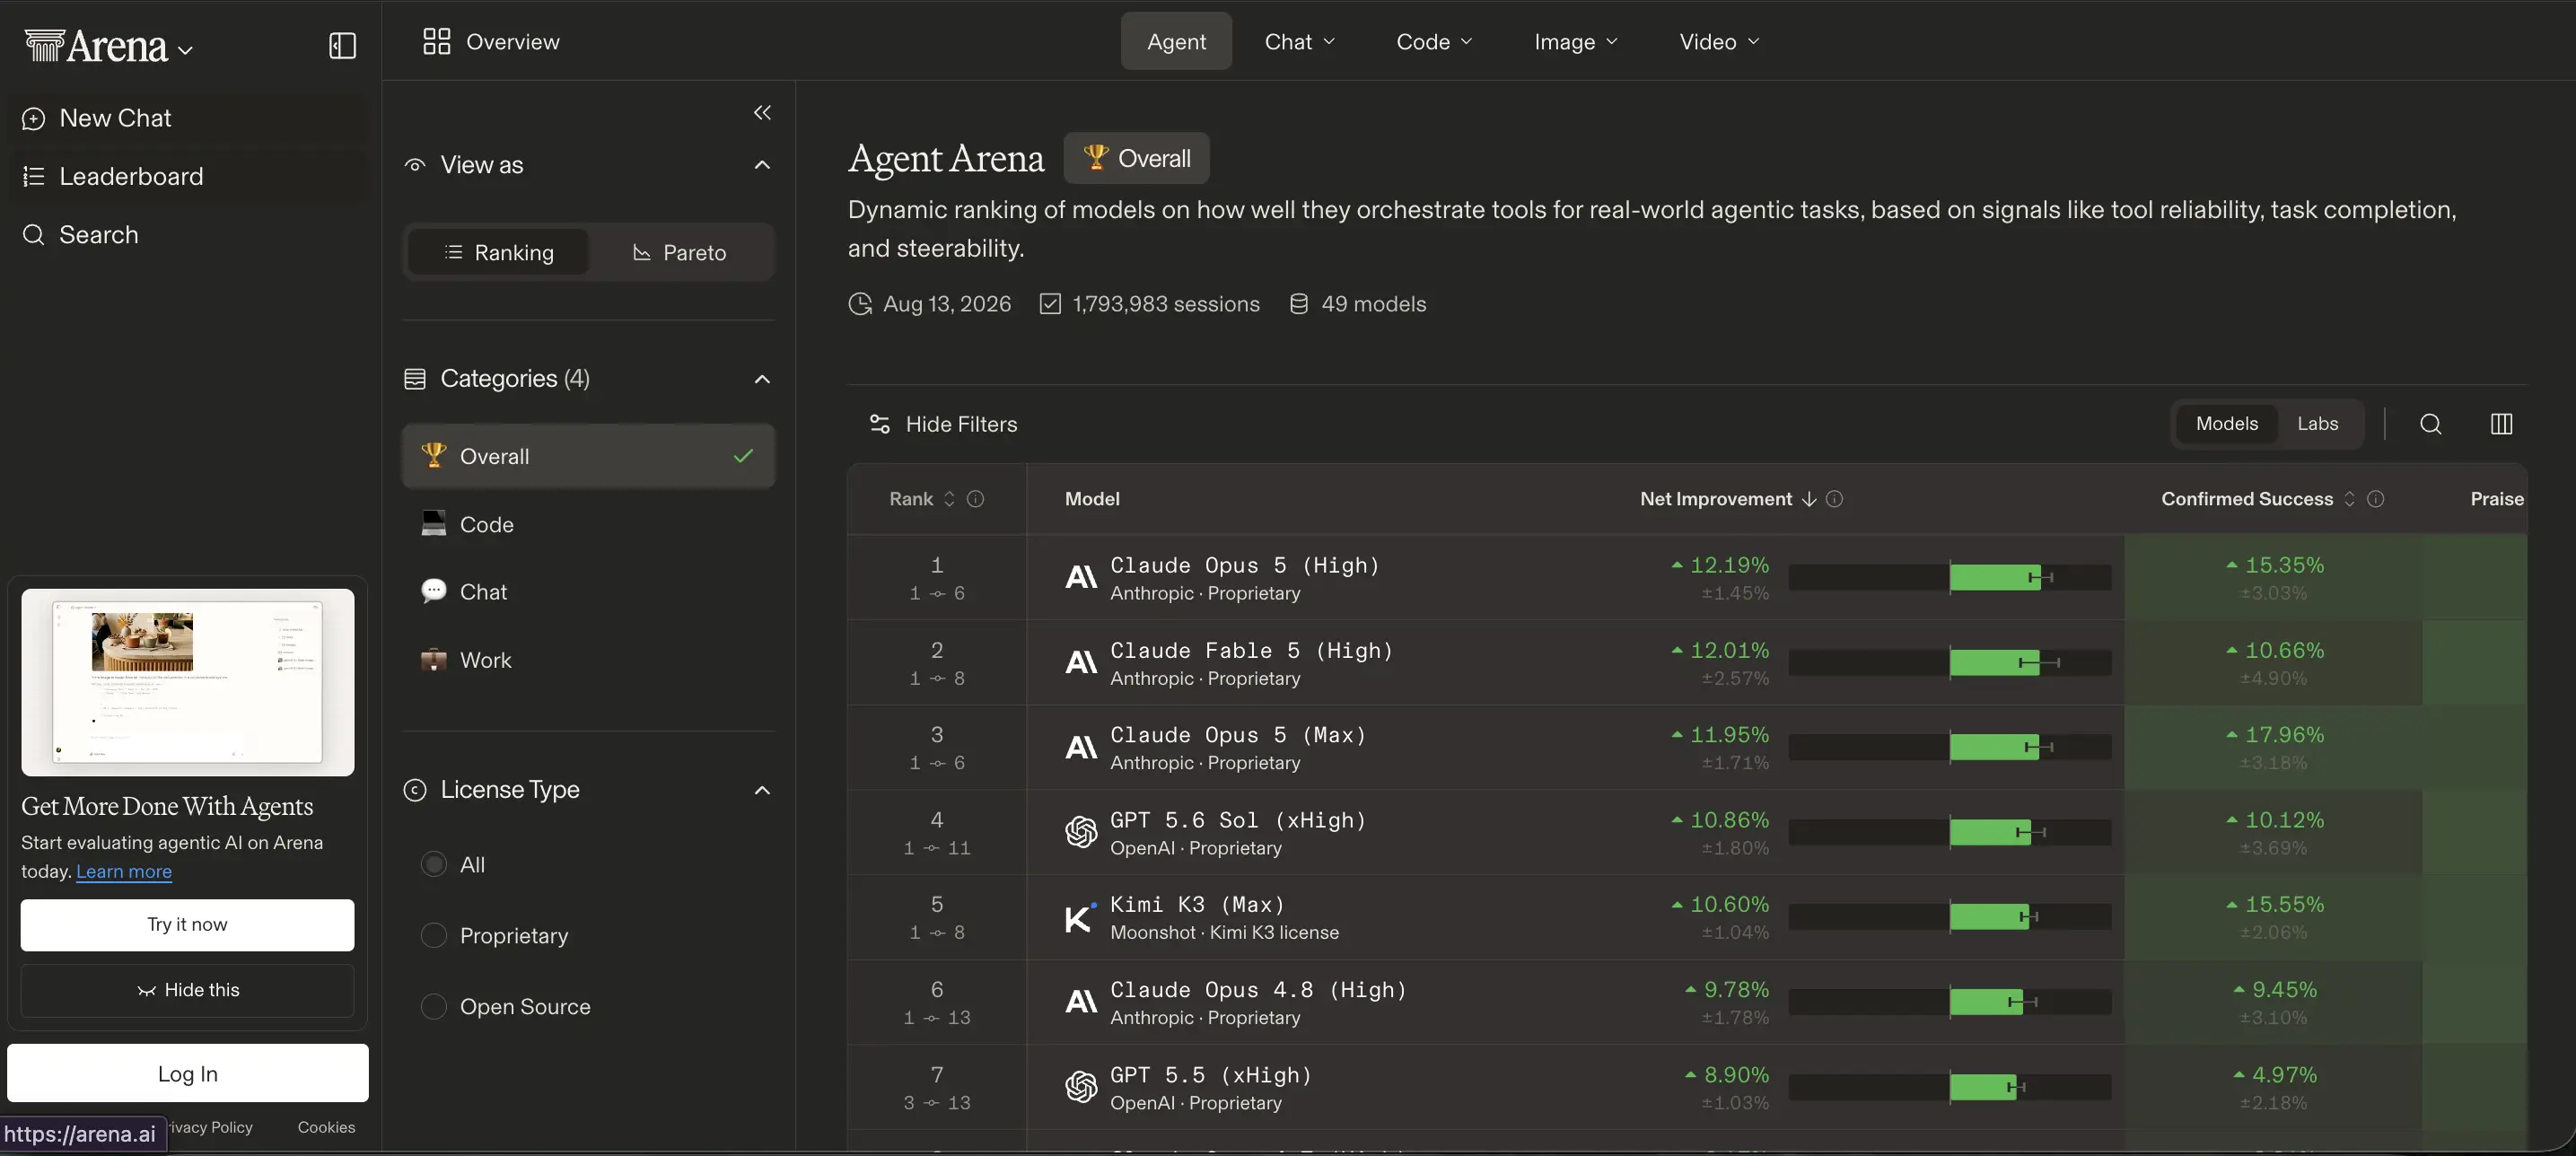Open the Chat dropdown menu
This screenshot has width=2576, height=1156.
[1299, 41]
